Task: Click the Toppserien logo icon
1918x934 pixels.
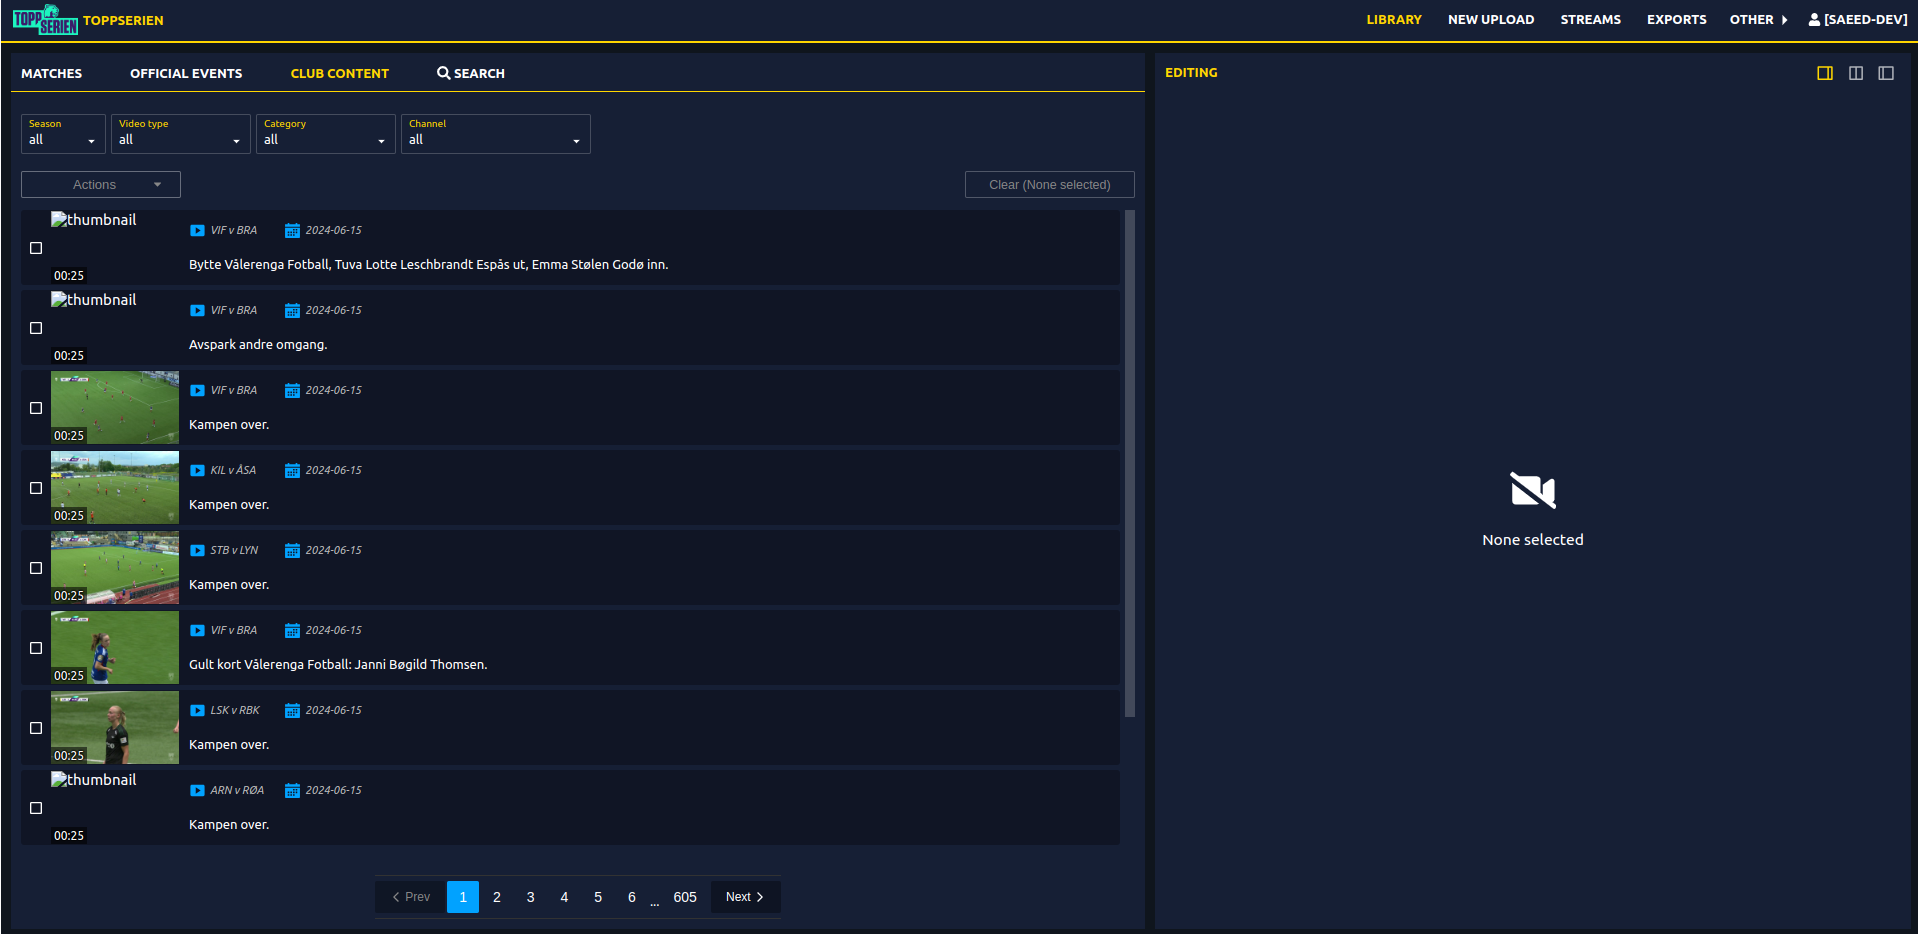Action: tap(45, 20)
